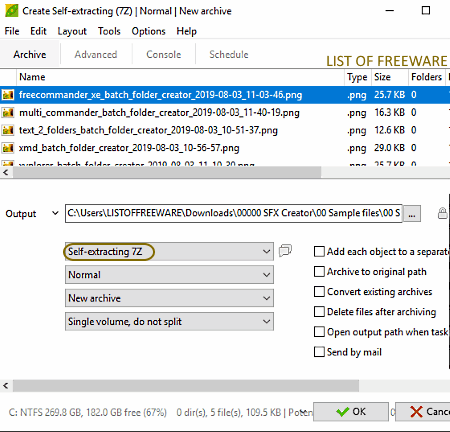Open the Layout menu
Viewport: 450px width, 432px height.
tap(72, 31)
